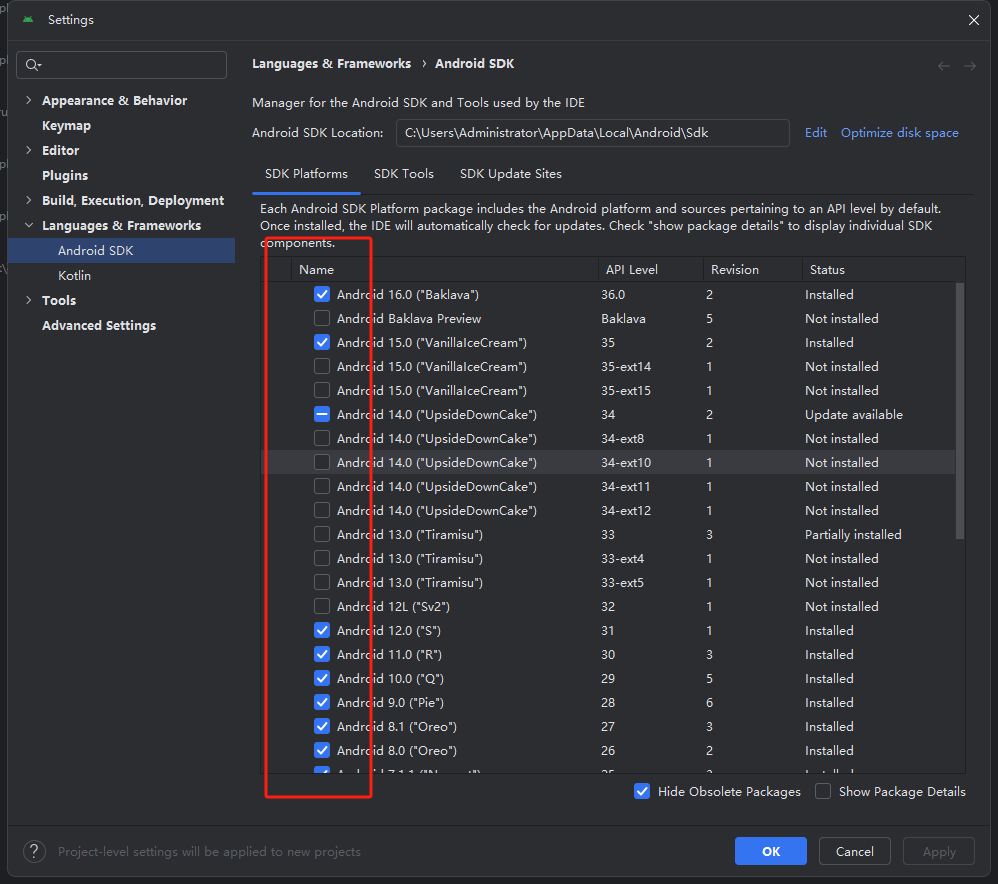Open Keymap settings
Screen dimensions: 998x884
tap(66, 125)
